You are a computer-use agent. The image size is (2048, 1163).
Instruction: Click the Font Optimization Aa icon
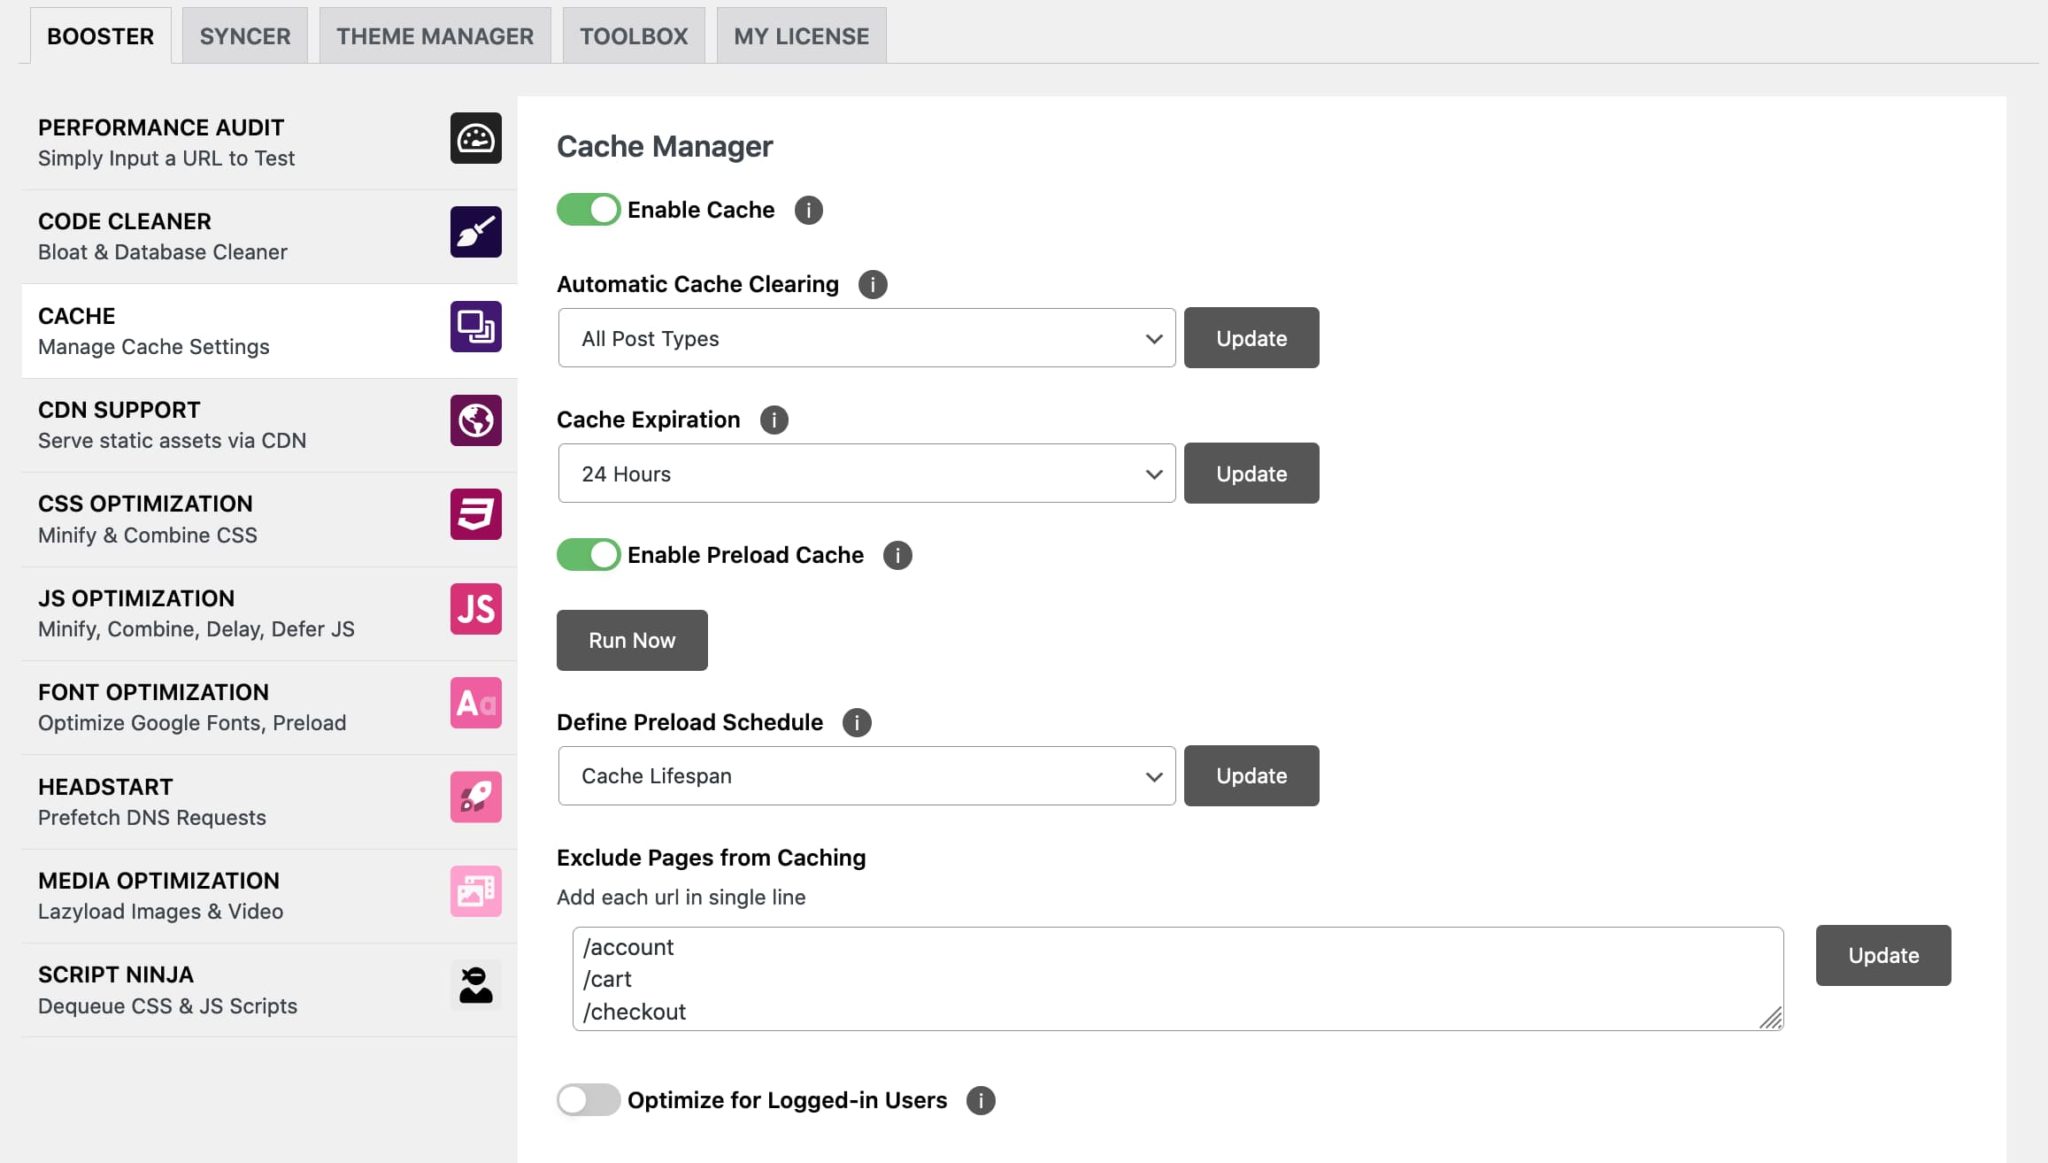[x=476, y=703]
